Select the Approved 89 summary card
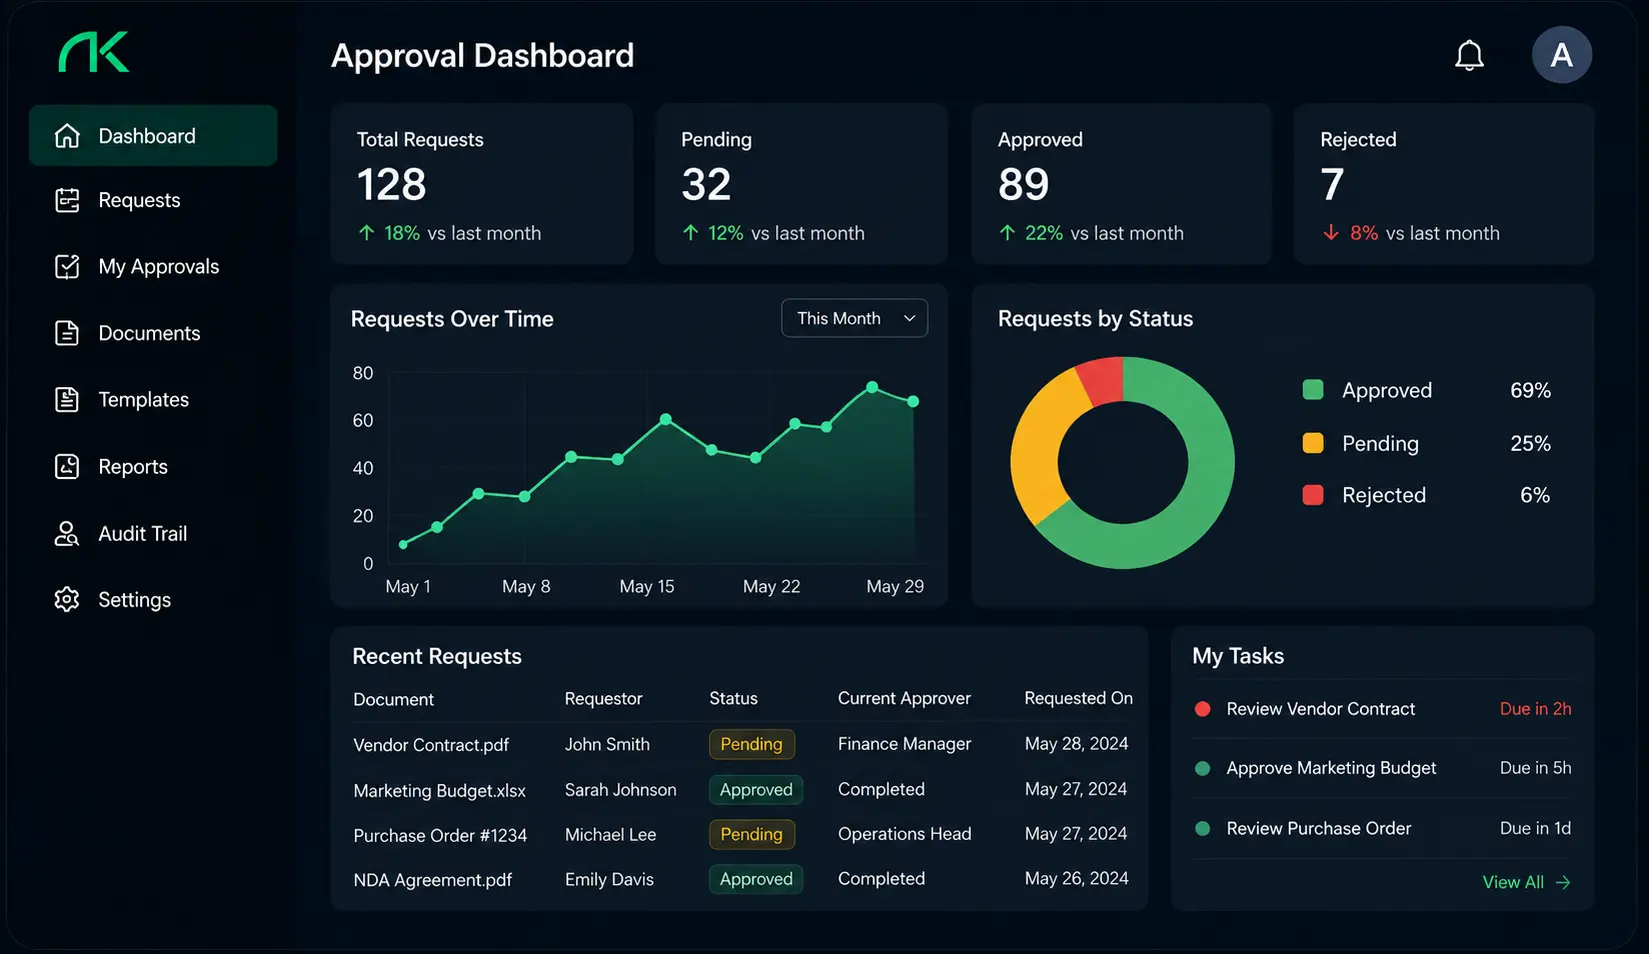1649x954 pixels. coord(1122,184)
